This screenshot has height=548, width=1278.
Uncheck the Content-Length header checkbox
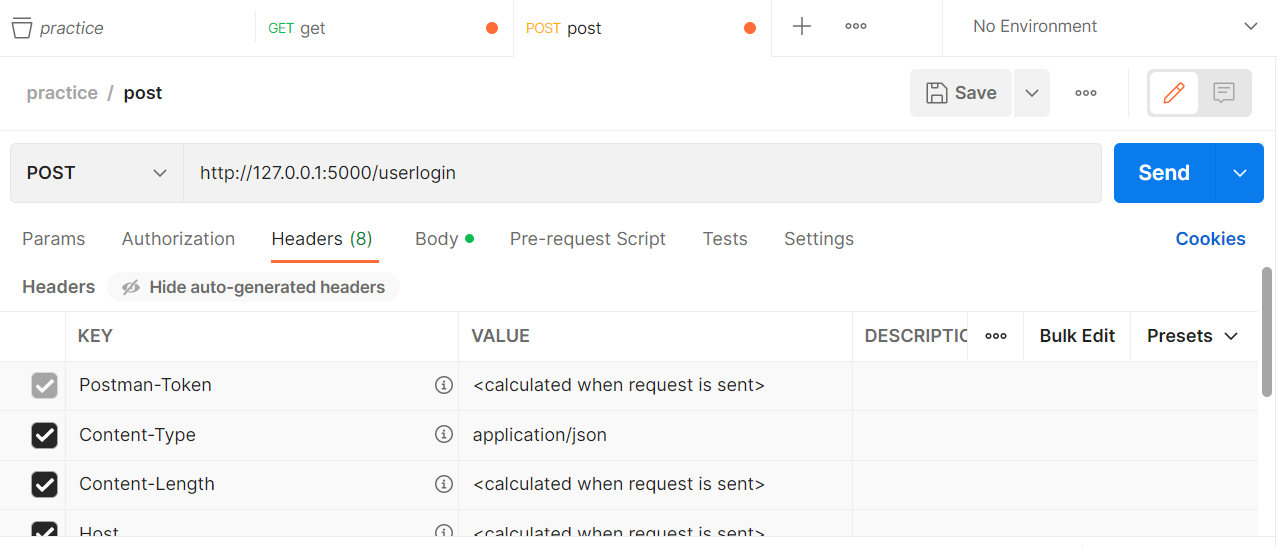pyautogui.click(x=44, y=484)
